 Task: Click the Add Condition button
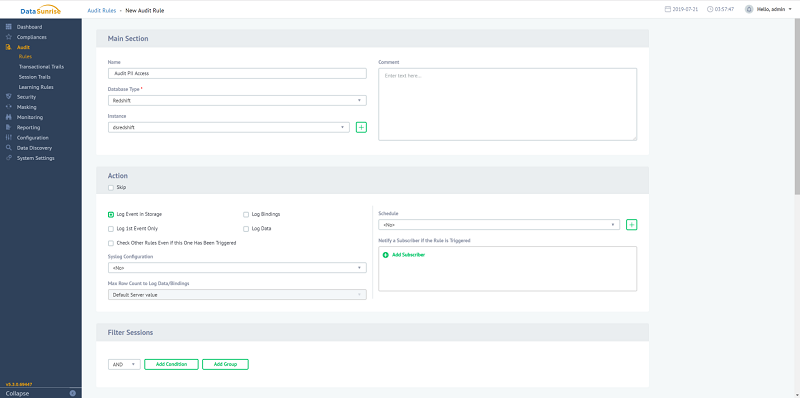pos(171,364)
